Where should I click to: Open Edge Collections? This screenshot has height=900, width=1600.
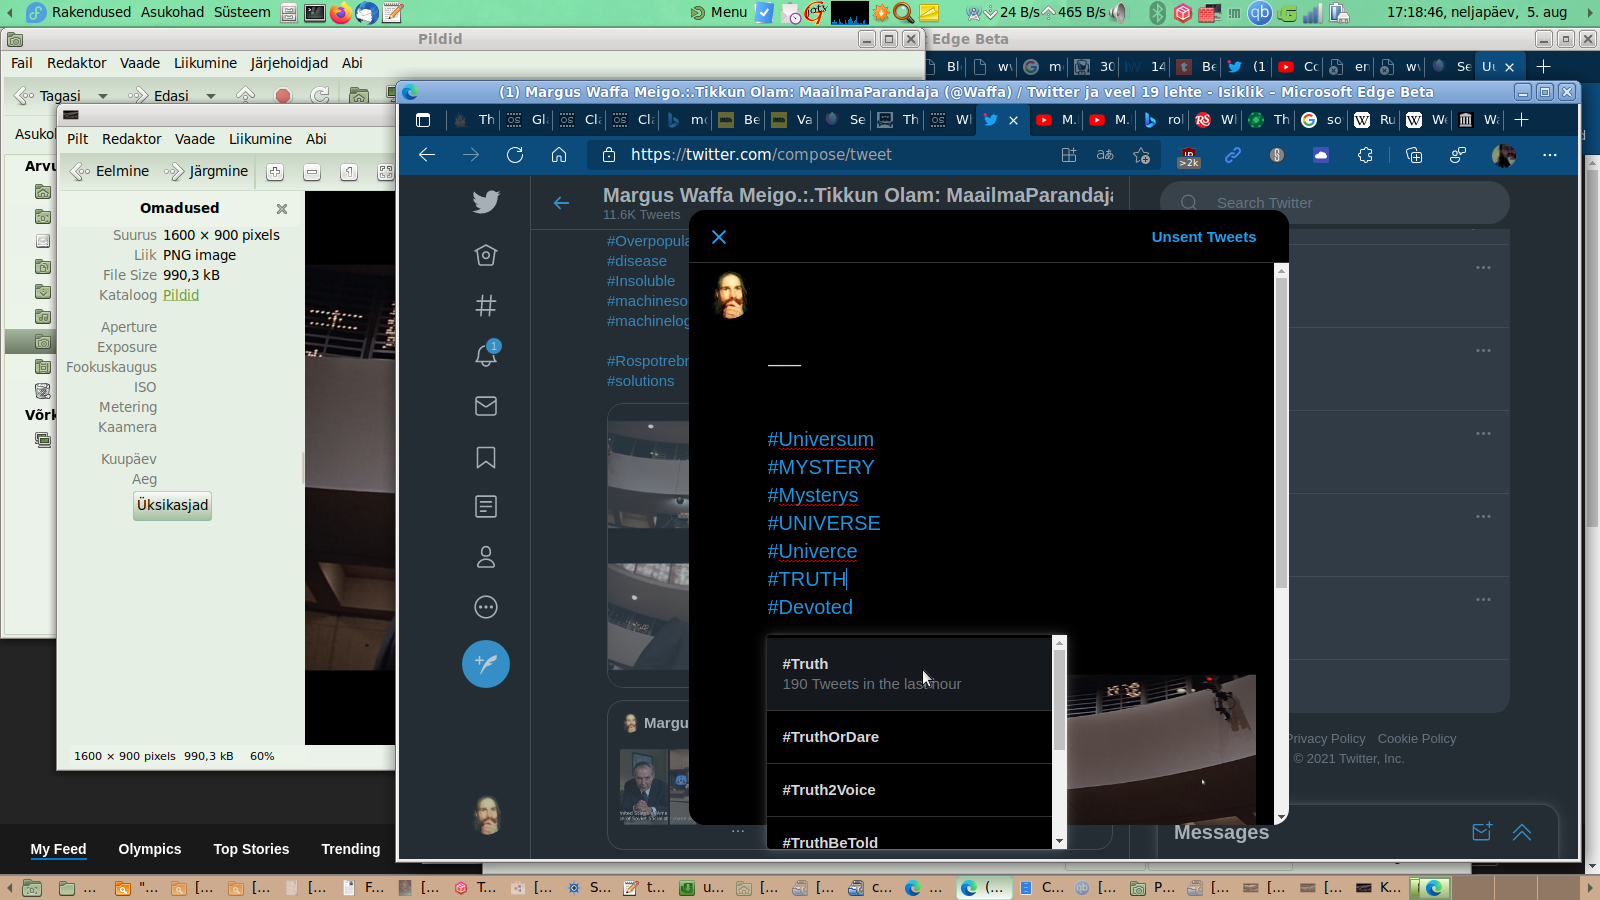[1414, 155]
